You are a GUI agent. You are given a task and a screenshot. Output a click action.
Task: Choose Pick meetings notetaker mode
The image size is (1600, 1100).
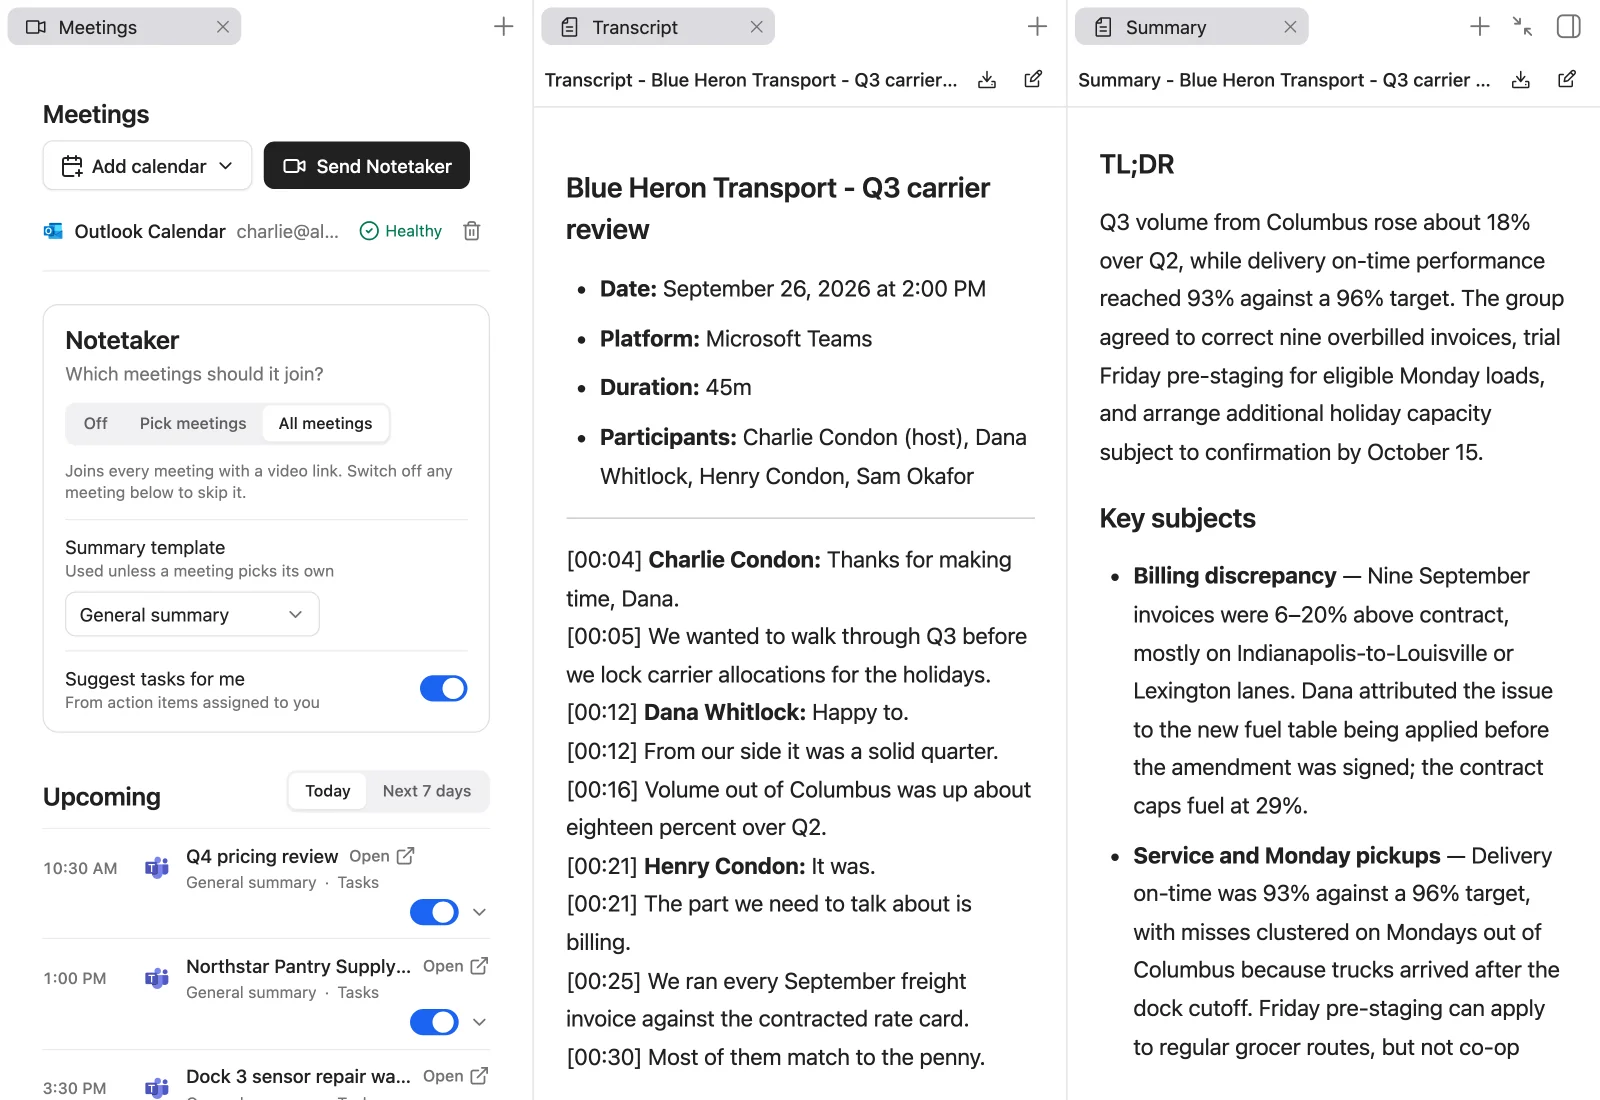click(x=193, y=423)
